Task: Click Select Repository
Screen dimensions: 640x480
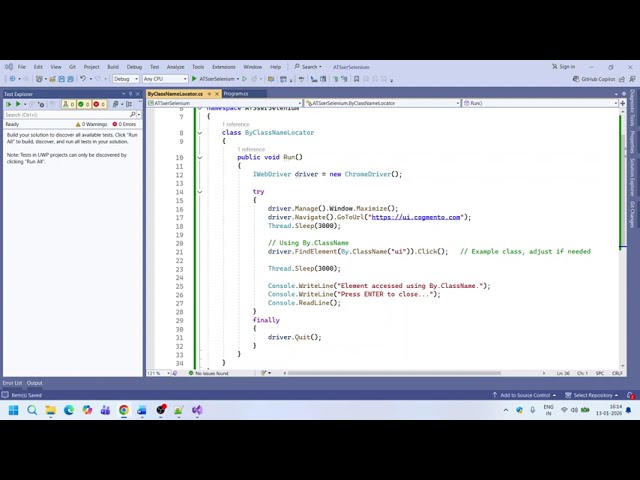Action: [591, 395]
